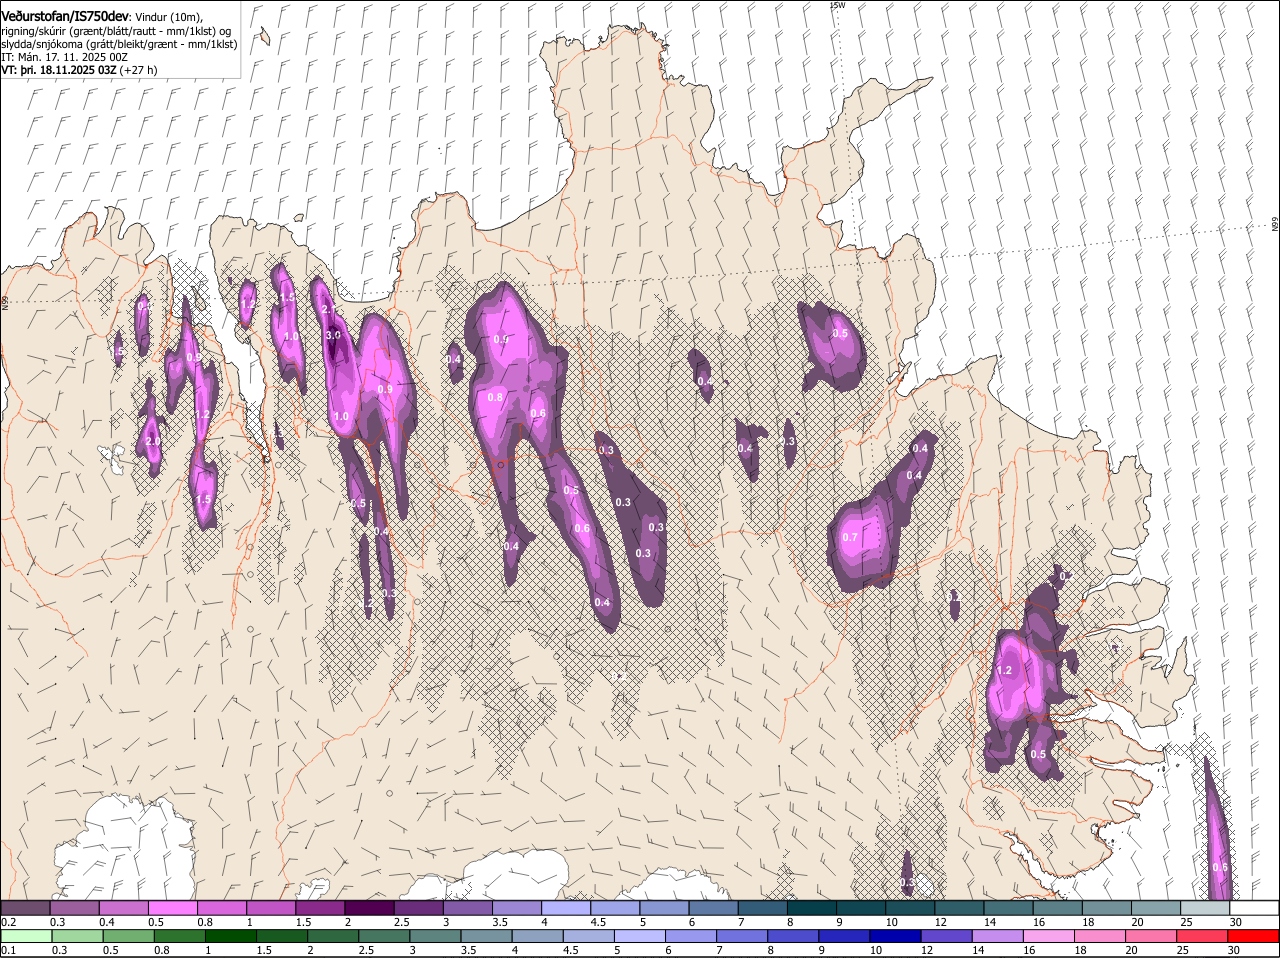Viewport: 1280px width, 958px height.
Task: Pick the pure red lower swatch labeled 30
Action: click(x=1253, y=936)
